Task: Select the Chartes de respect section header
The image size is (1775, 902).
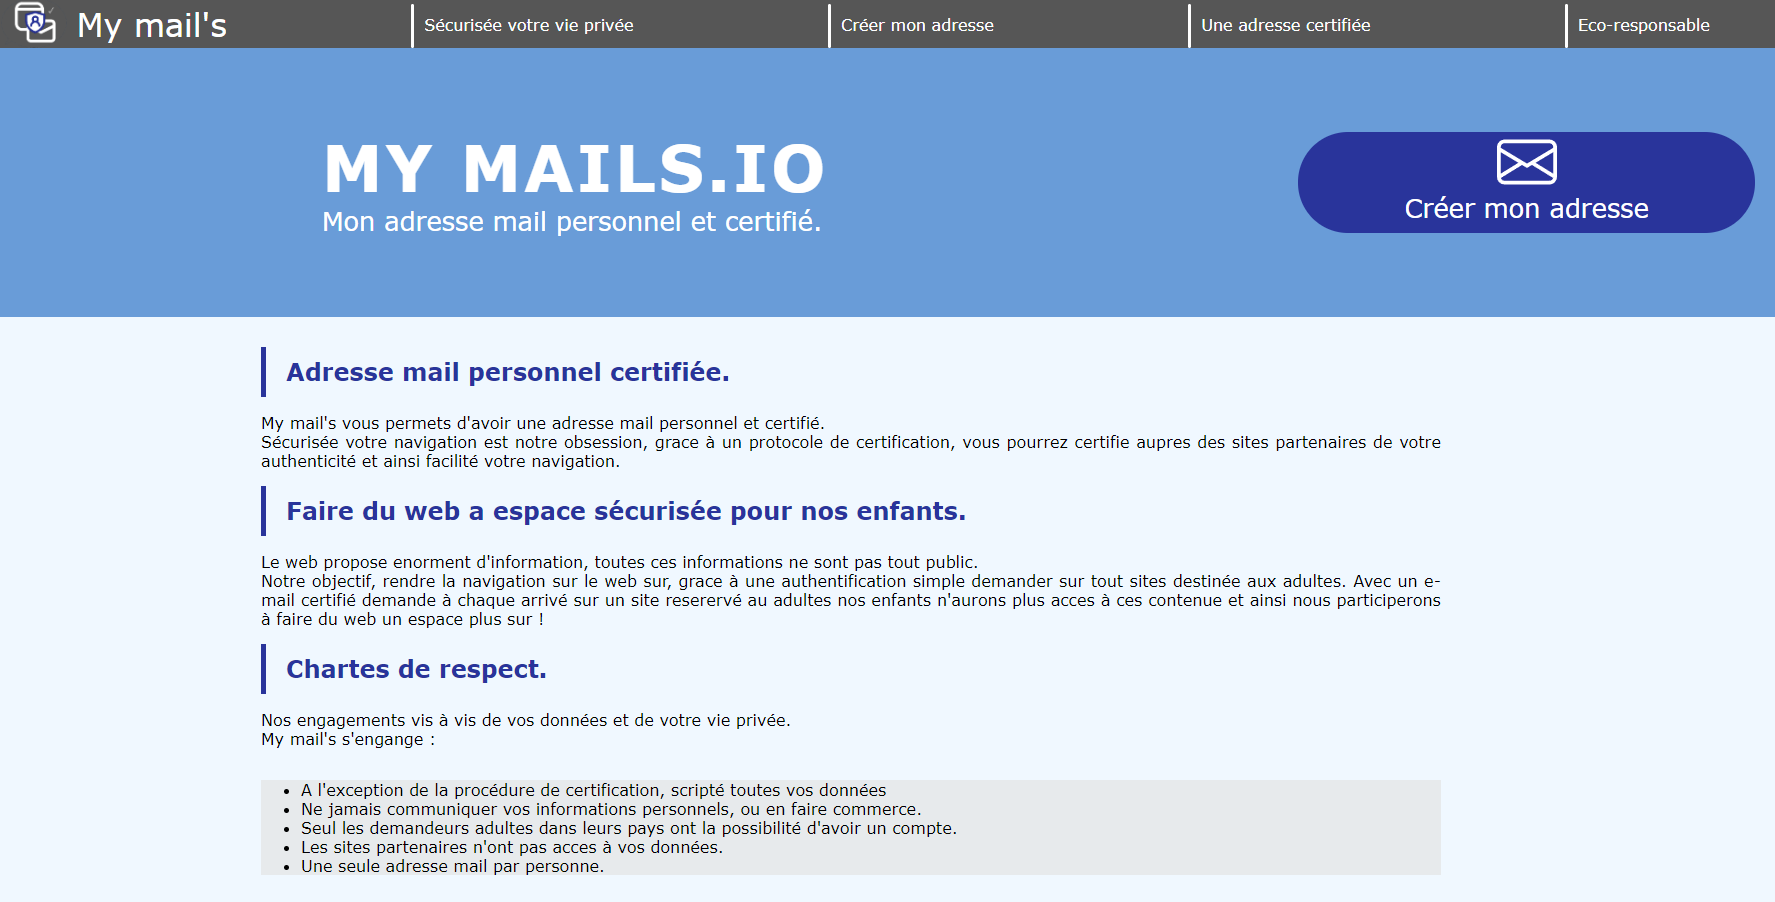Action: pyautogui.click(x=416, y=668)
